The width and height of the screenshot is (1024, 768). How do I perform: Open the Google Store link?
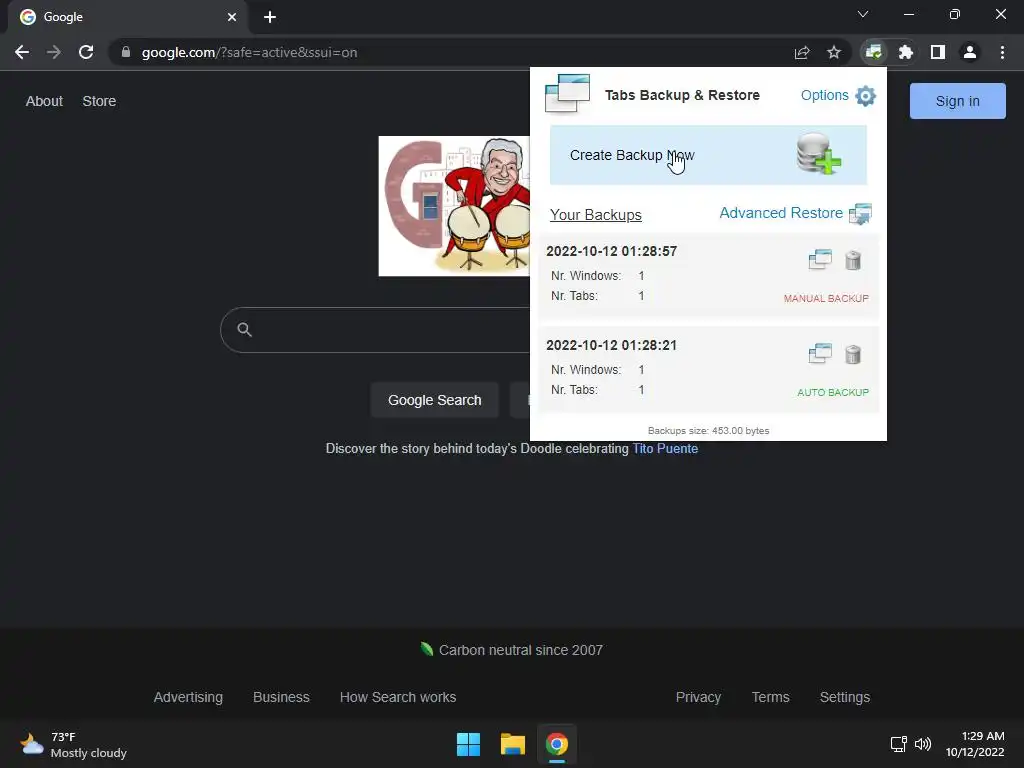coord(99,101)
